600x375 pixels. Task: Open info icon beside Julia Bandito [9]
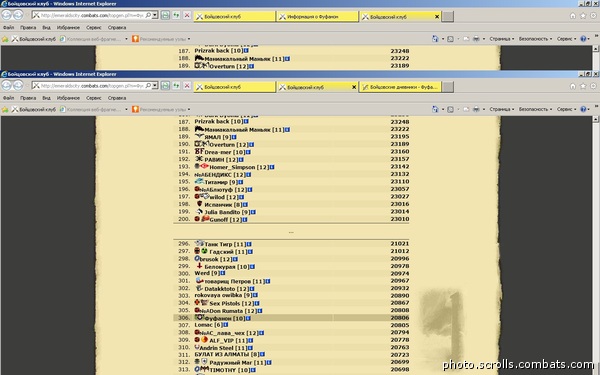[x=253, y=212]
